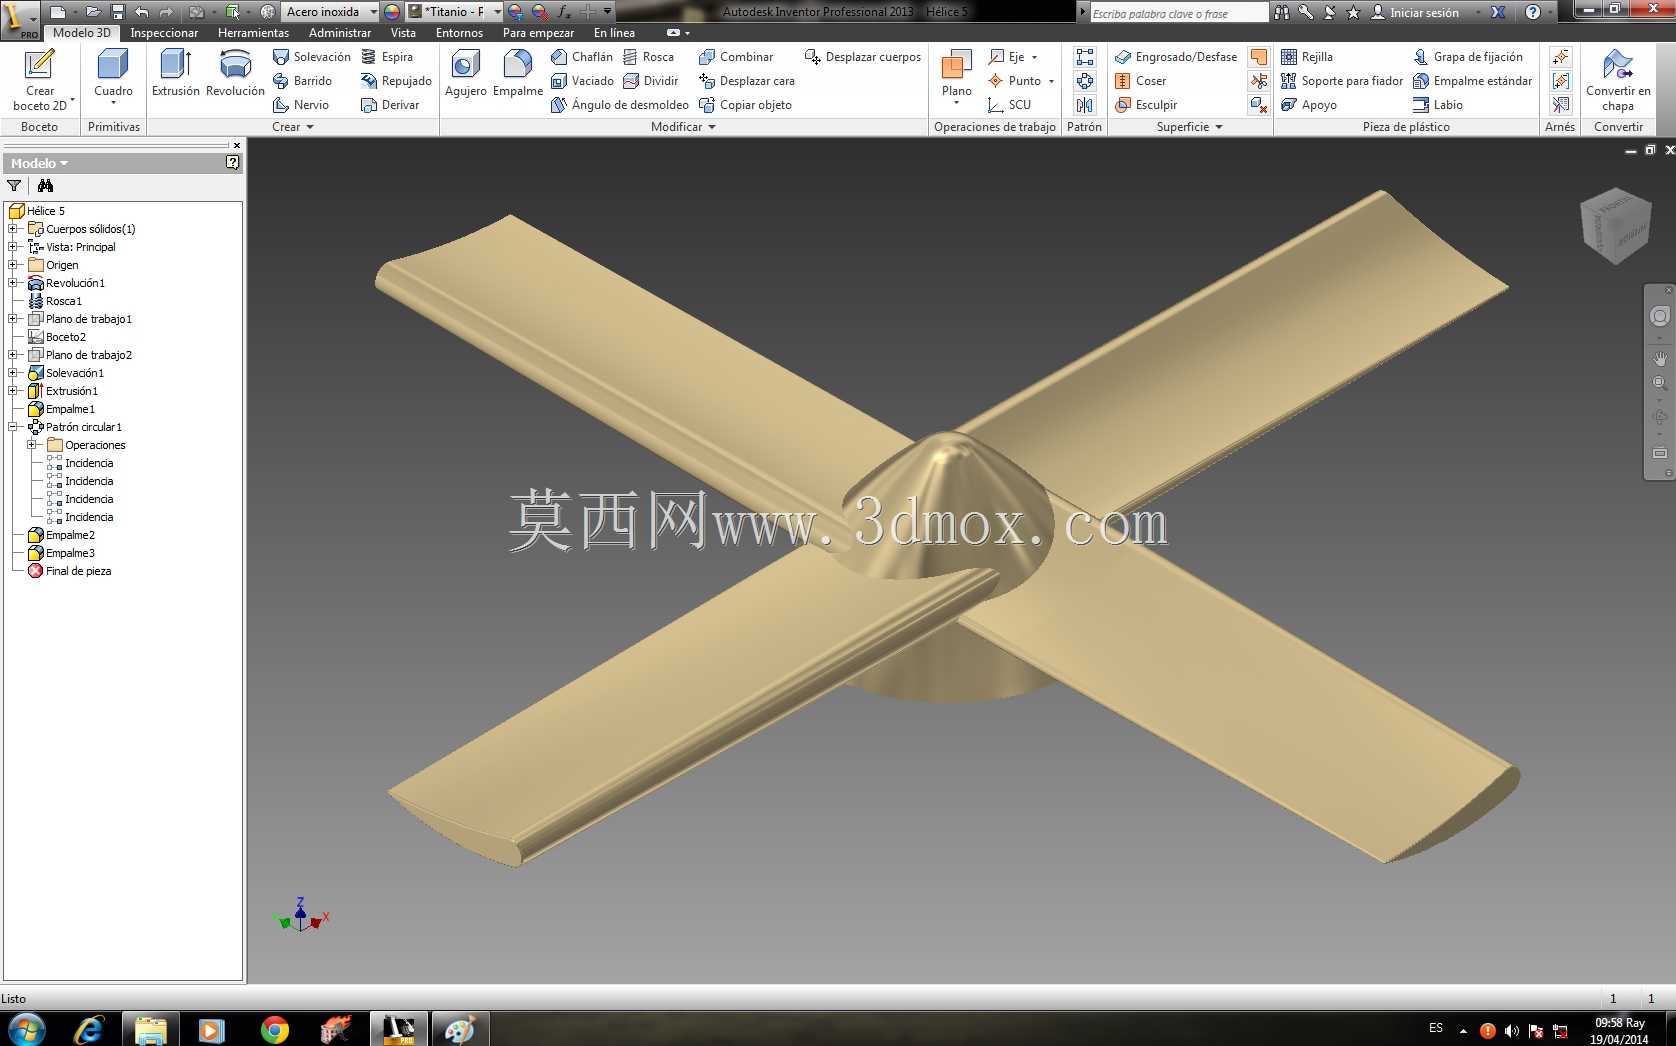Screen dimensions: 1676x1046
Task: Click the navigation bar pan hand tool
Action: coord(1660,358)
